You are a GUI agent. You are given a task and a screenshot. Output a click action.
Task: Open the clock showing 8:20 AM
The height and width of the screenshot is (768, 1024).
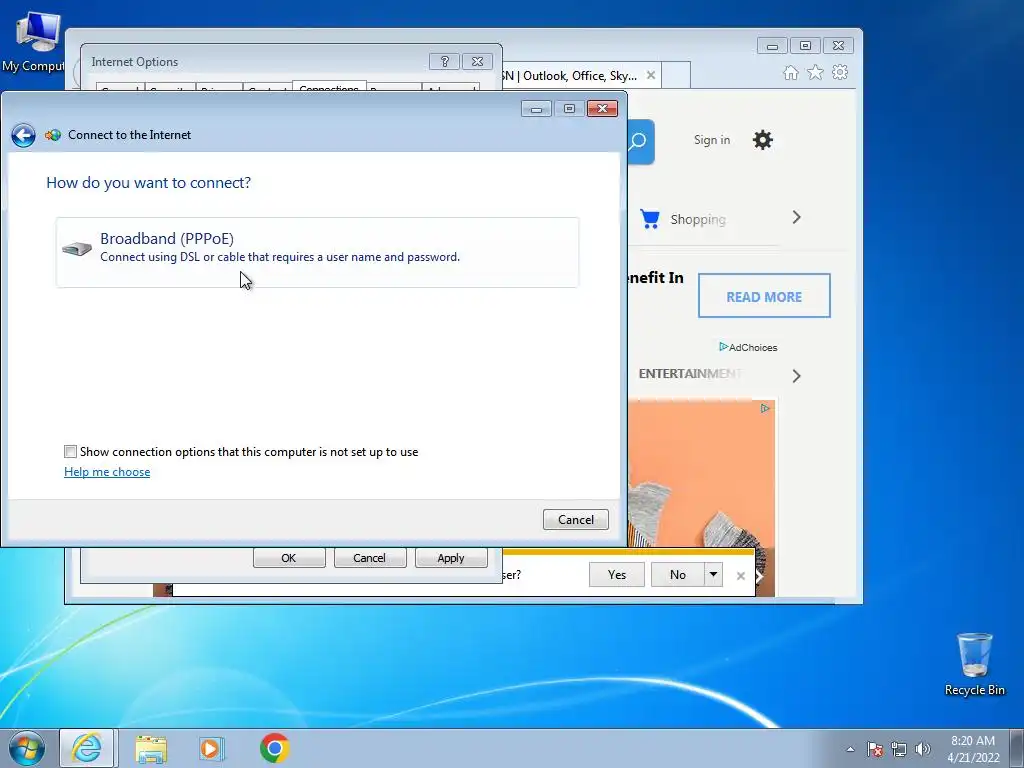point(973,749)
